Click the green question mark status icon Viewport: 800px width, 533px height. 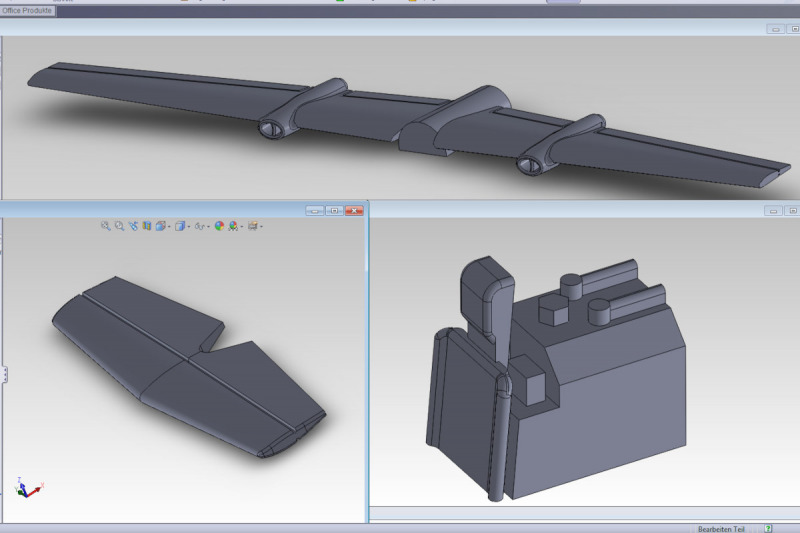(768, 529)
